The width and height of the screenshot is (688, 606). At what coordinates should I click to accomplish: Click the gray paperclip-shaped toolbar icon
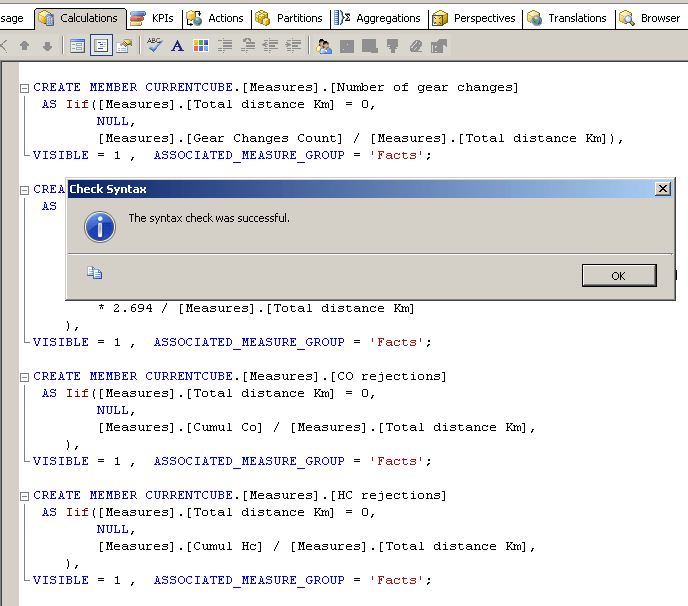[416, 46]
